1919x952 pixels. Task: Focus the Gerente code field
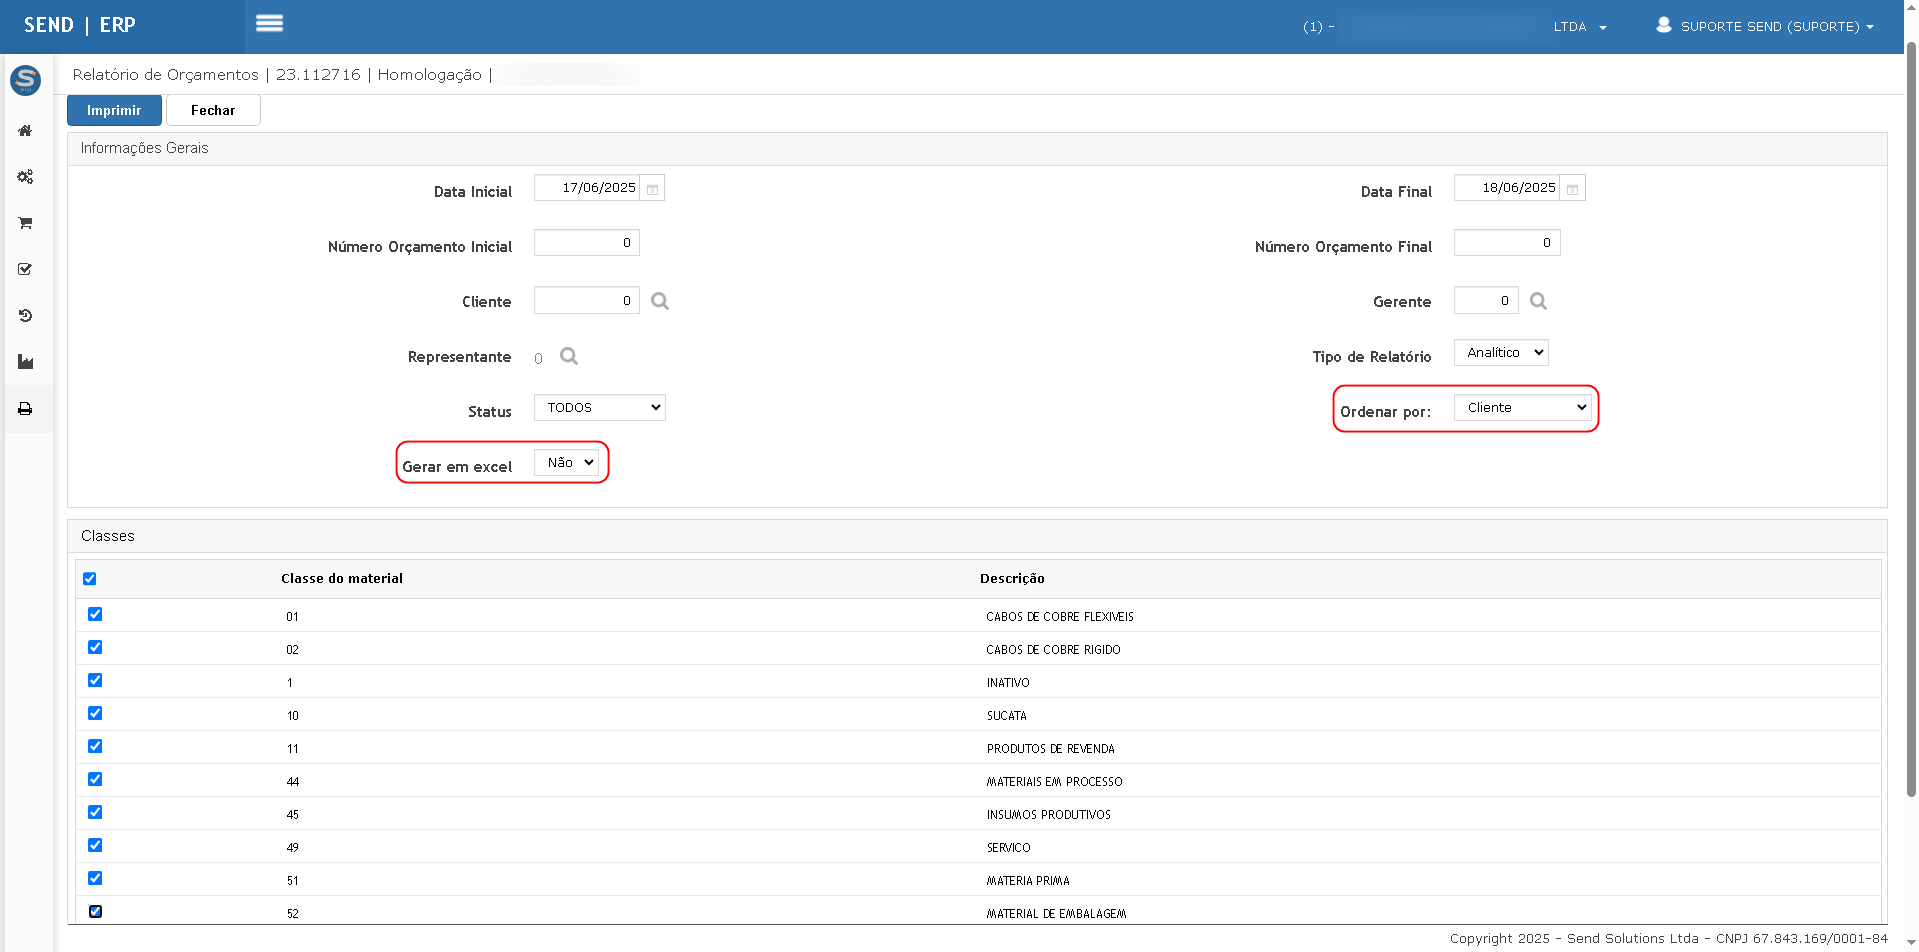pyautogui.click(x=1486, y=301)
